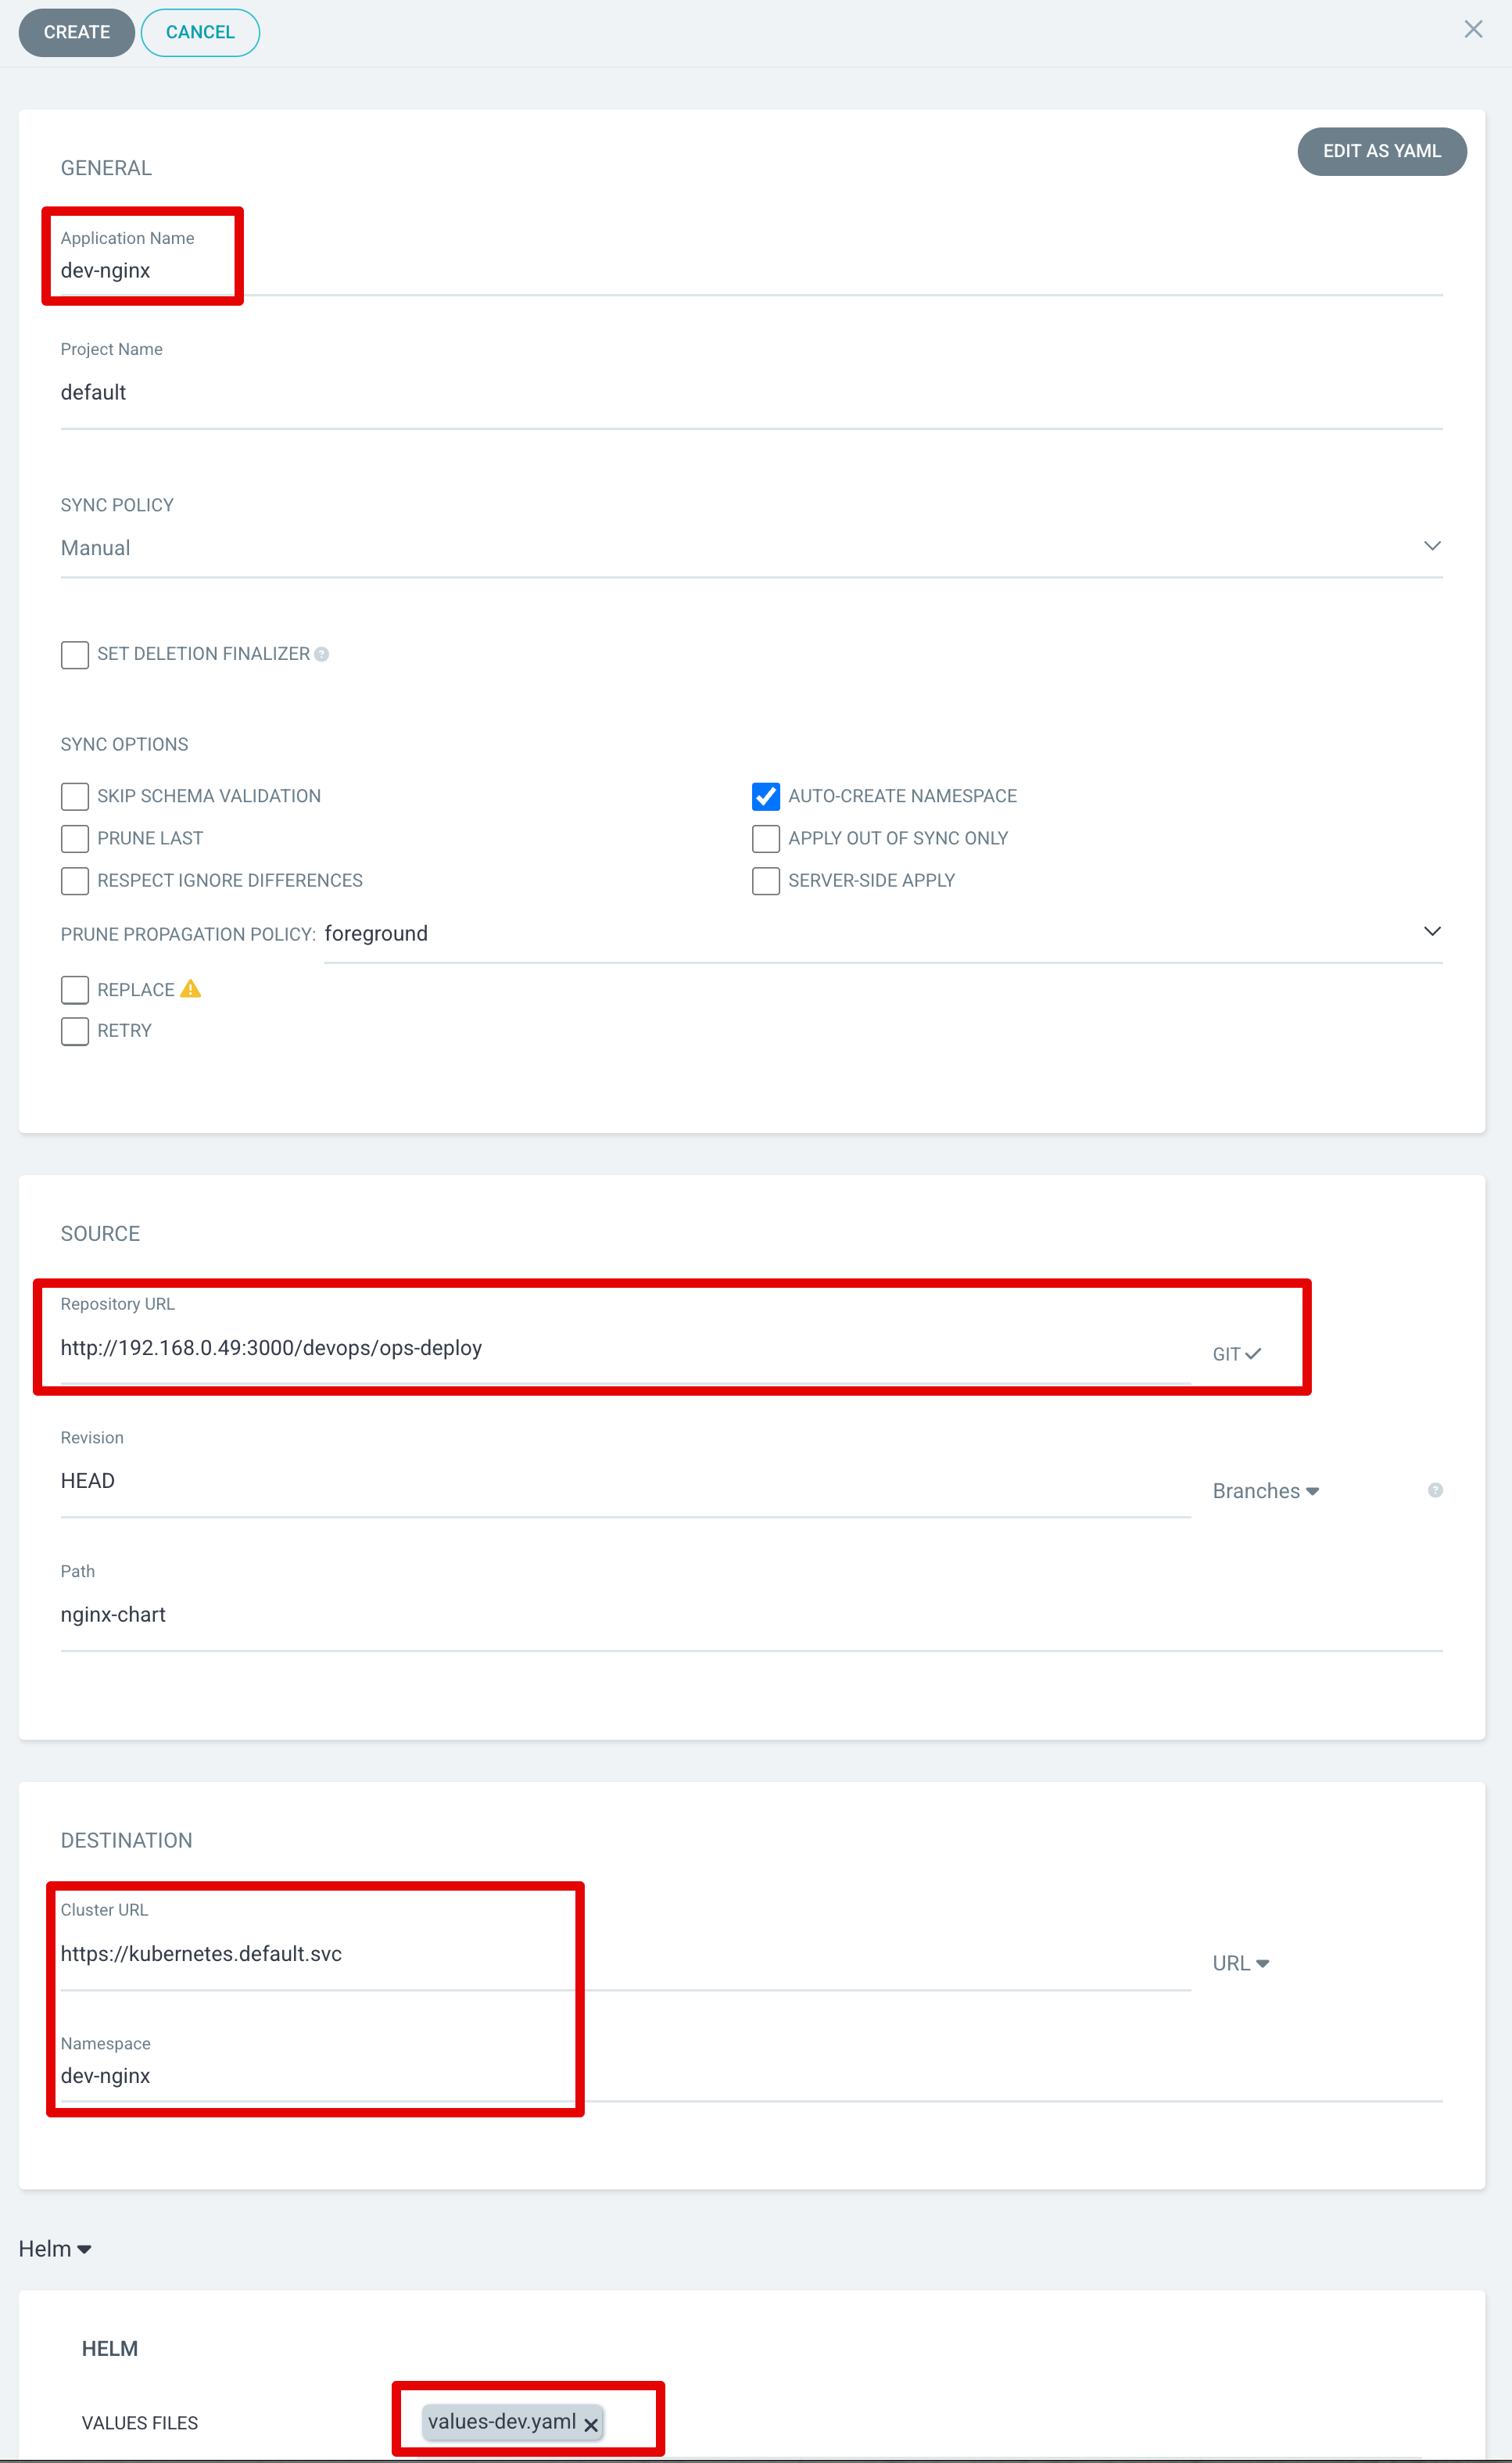Screen dimensions: 1512x2463
Task: Click the CANCEL button
Action: tap(200, 32)
